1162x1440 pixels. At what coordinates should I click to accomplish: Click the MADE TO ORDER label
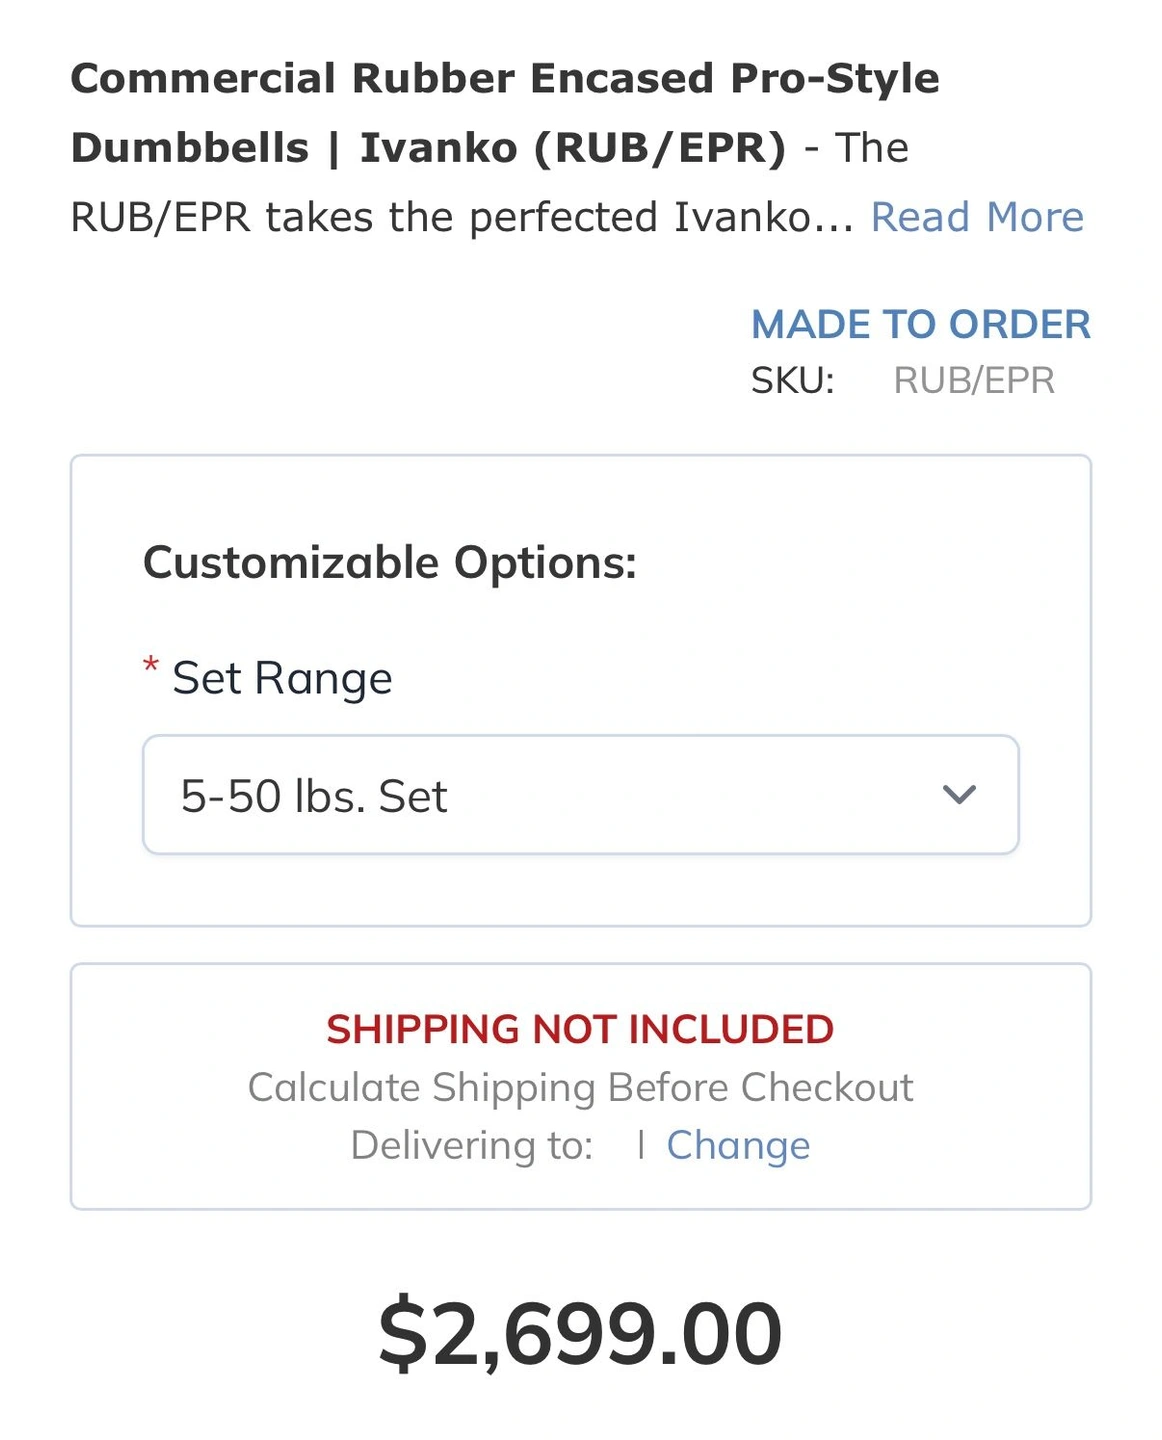tap(920, 324)
